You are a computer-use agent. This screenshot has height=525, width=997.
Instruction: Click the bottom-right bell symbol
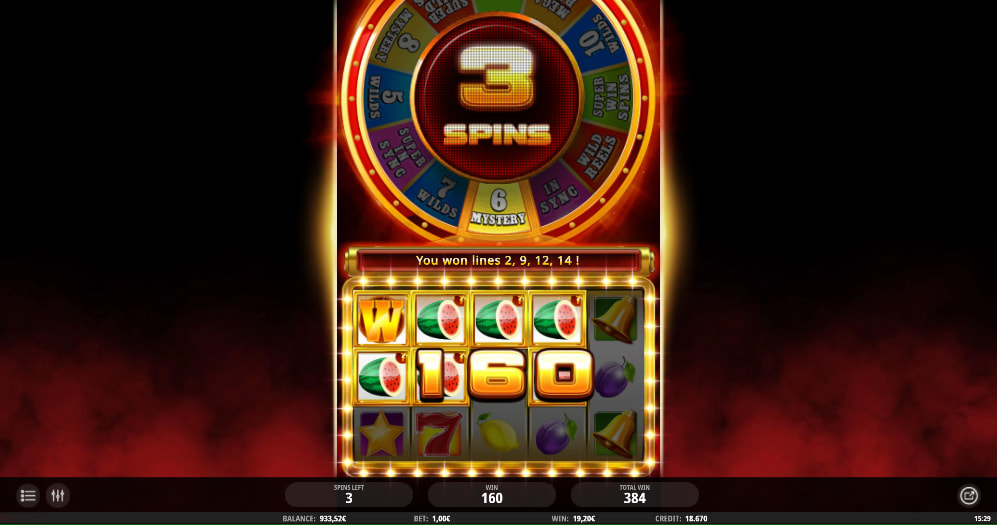click(x=615, y=435)
